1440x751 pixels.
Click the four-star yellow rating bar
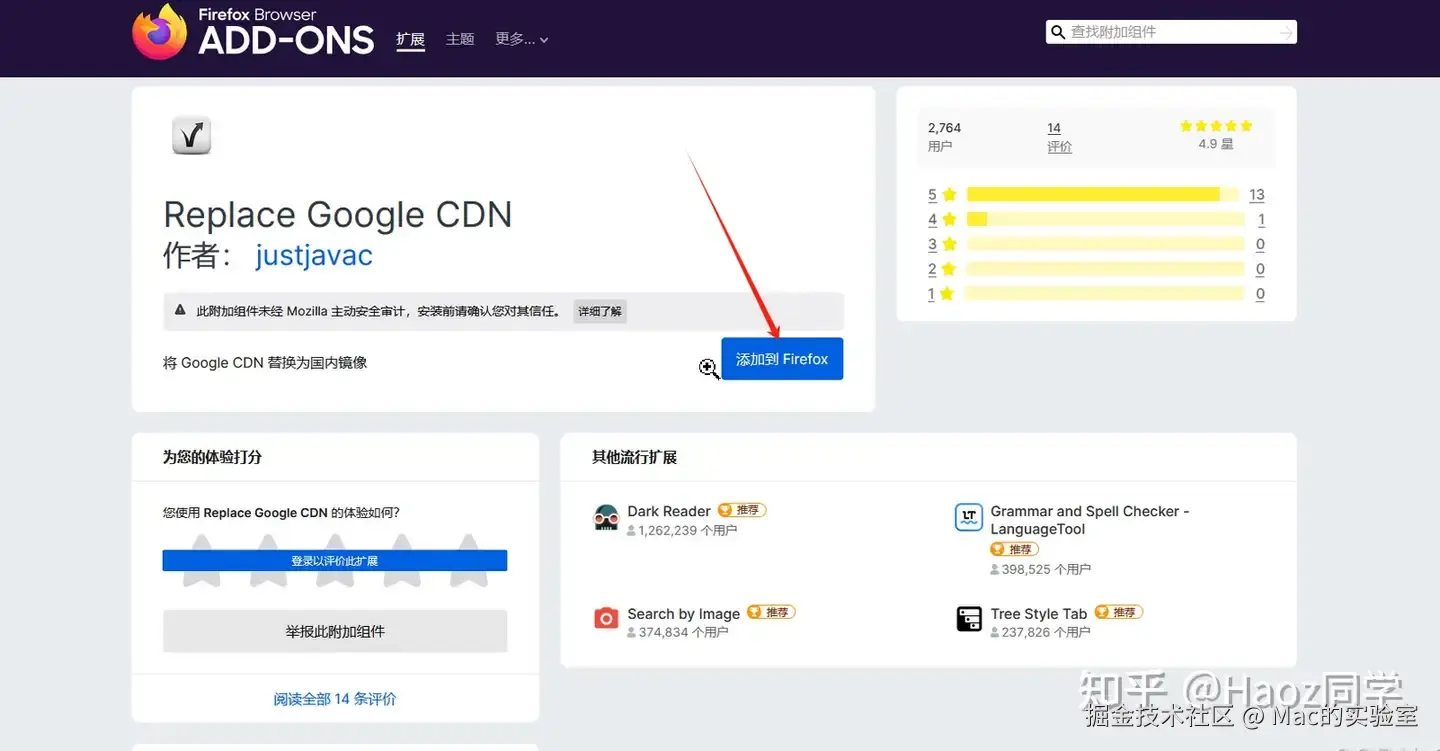[1105, 220]
